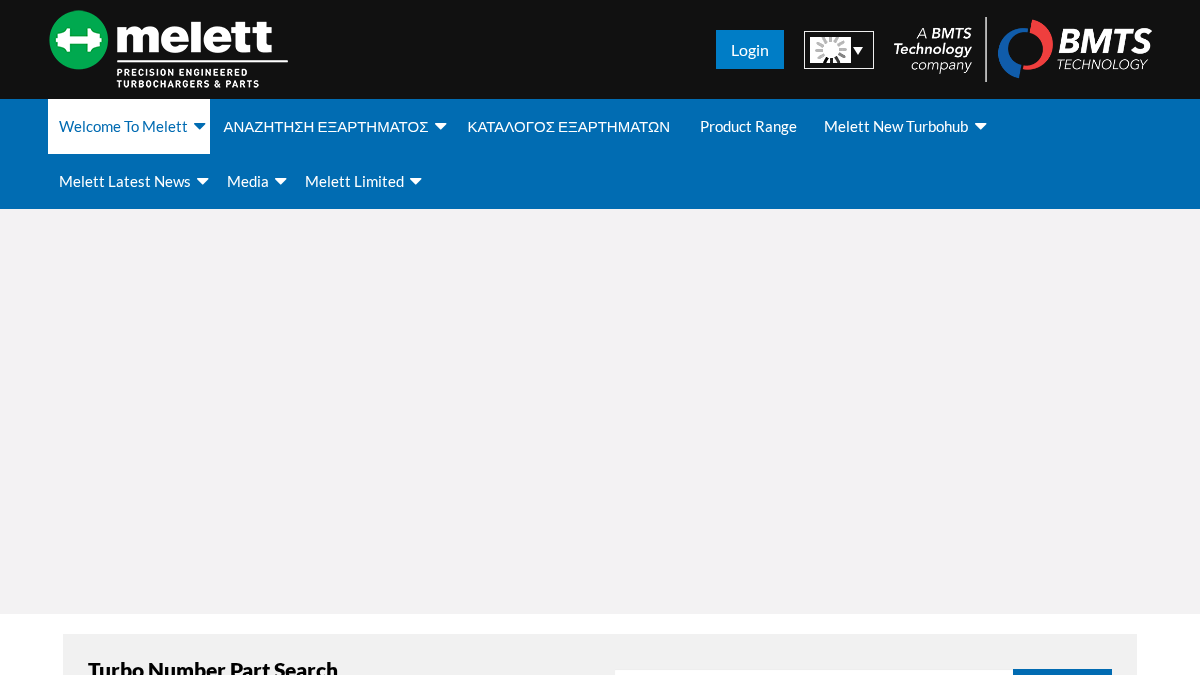Open the Media menu item
Image resolution: width=1200 pixels, height=675 pixels.
coord(248,182)
